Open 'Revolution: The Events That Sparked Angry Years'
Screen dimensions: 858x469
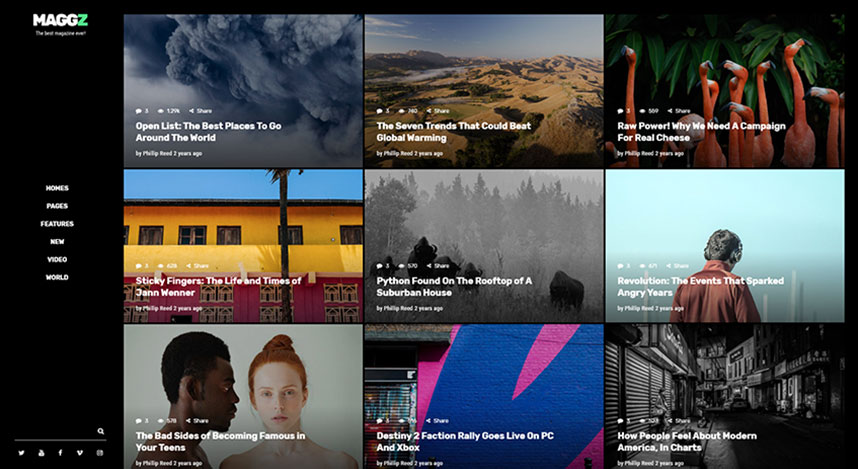point(700,287)
